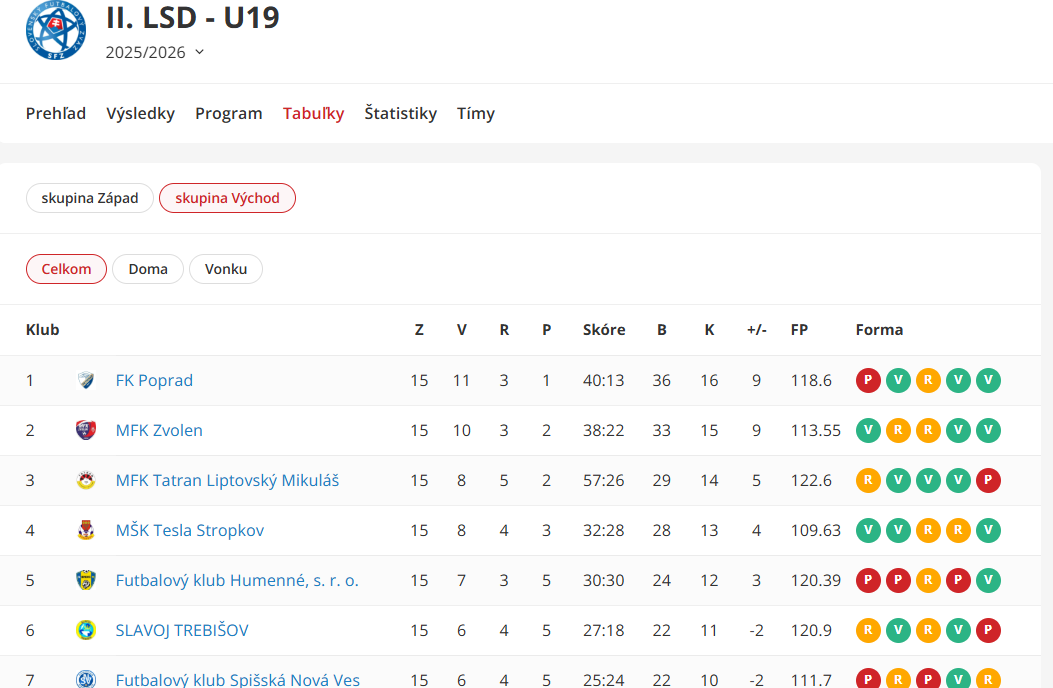
Task: Click FK Poprad's first red P form badge
Action: click(868, 380)
